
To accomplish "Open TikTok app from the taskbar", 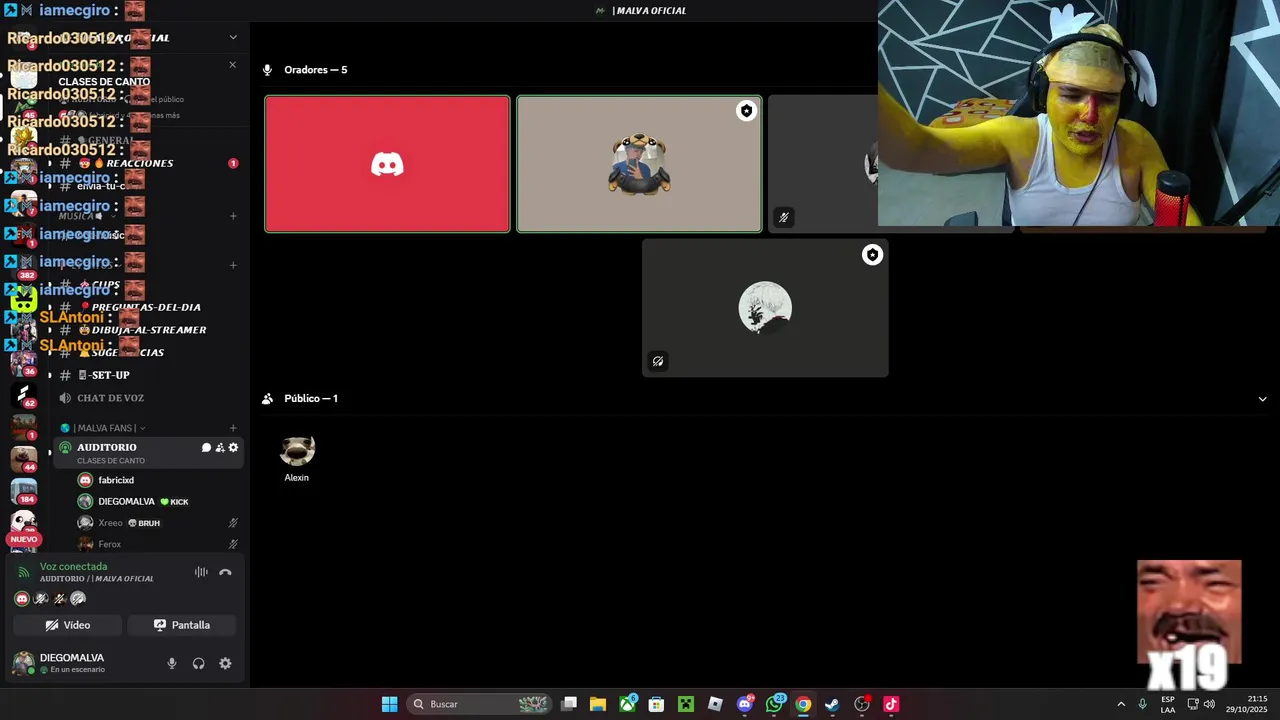I will [891, 704].
